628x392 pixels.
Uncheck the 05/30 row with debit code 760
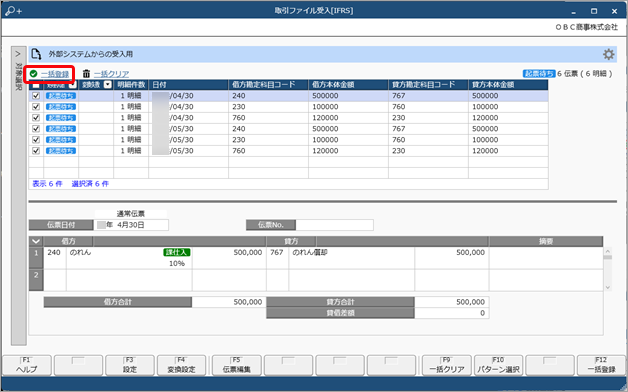[x=36, y=151]
